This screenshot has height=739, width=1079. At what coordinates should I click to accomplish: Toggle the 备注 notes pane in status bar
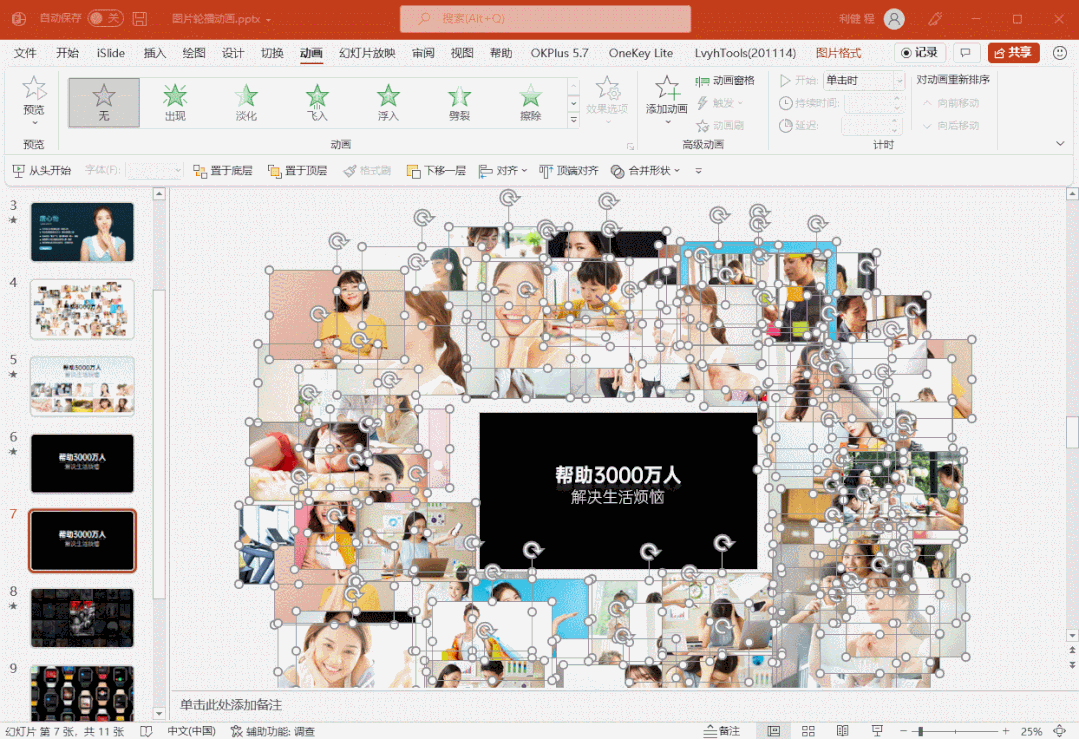[x=722, y=731]
